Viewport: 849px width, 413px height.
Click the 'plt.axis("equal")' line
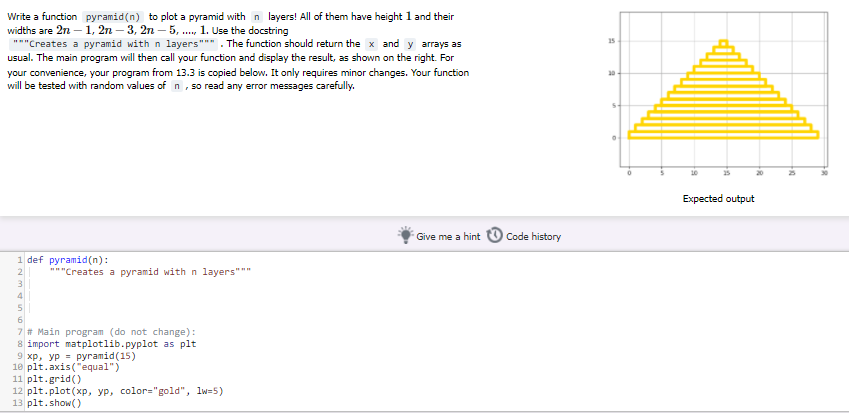[x=73, y=367]
